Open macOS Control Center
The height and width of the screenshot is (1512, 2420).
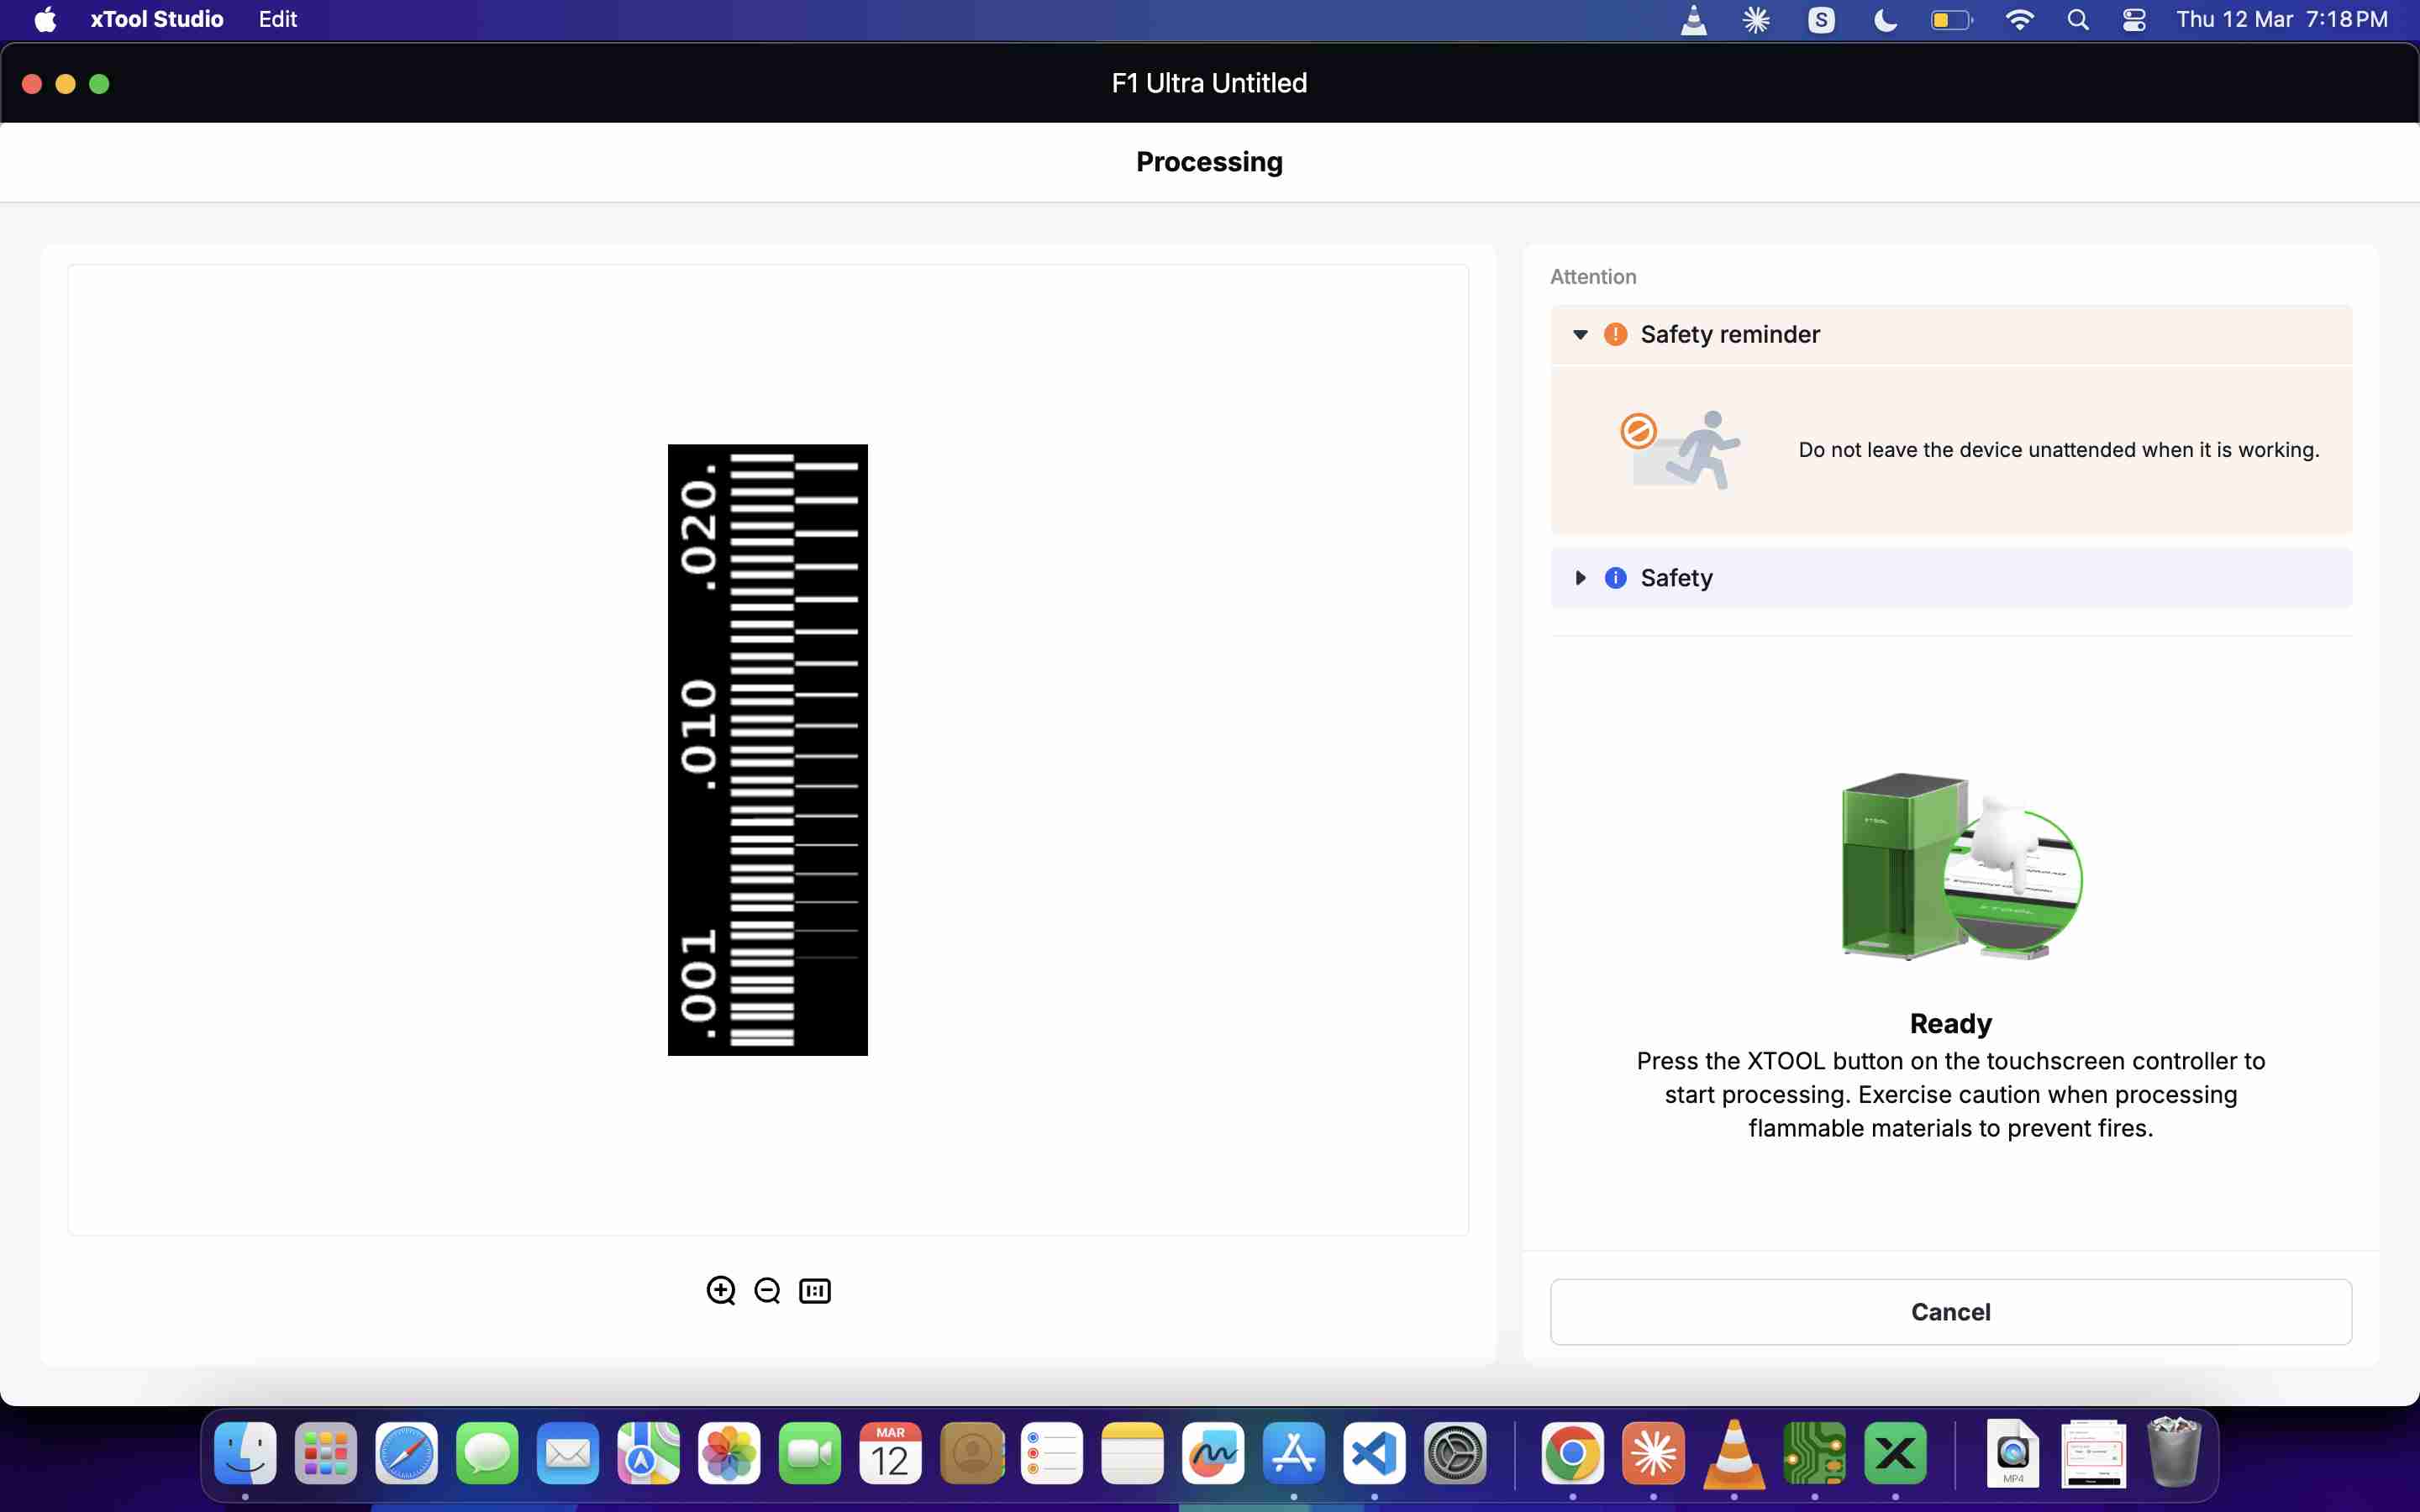(2134, 20)
